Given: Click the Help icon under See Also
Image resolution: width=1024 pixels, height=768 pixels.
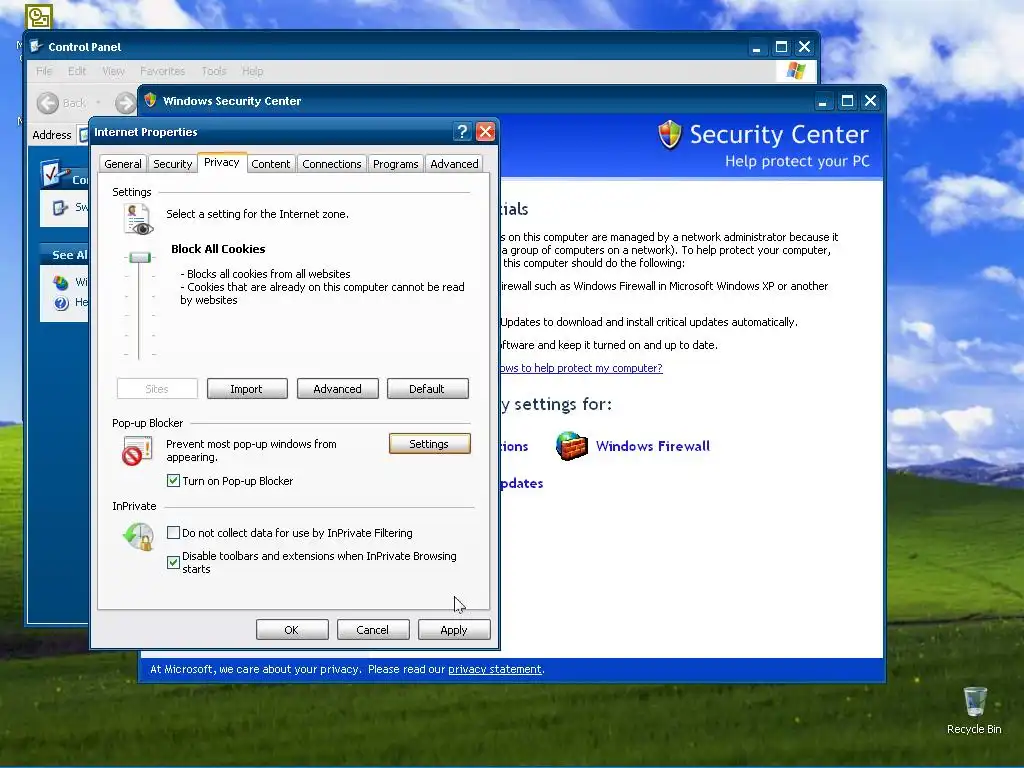Looking at the screenshot, I should [61, 302].
